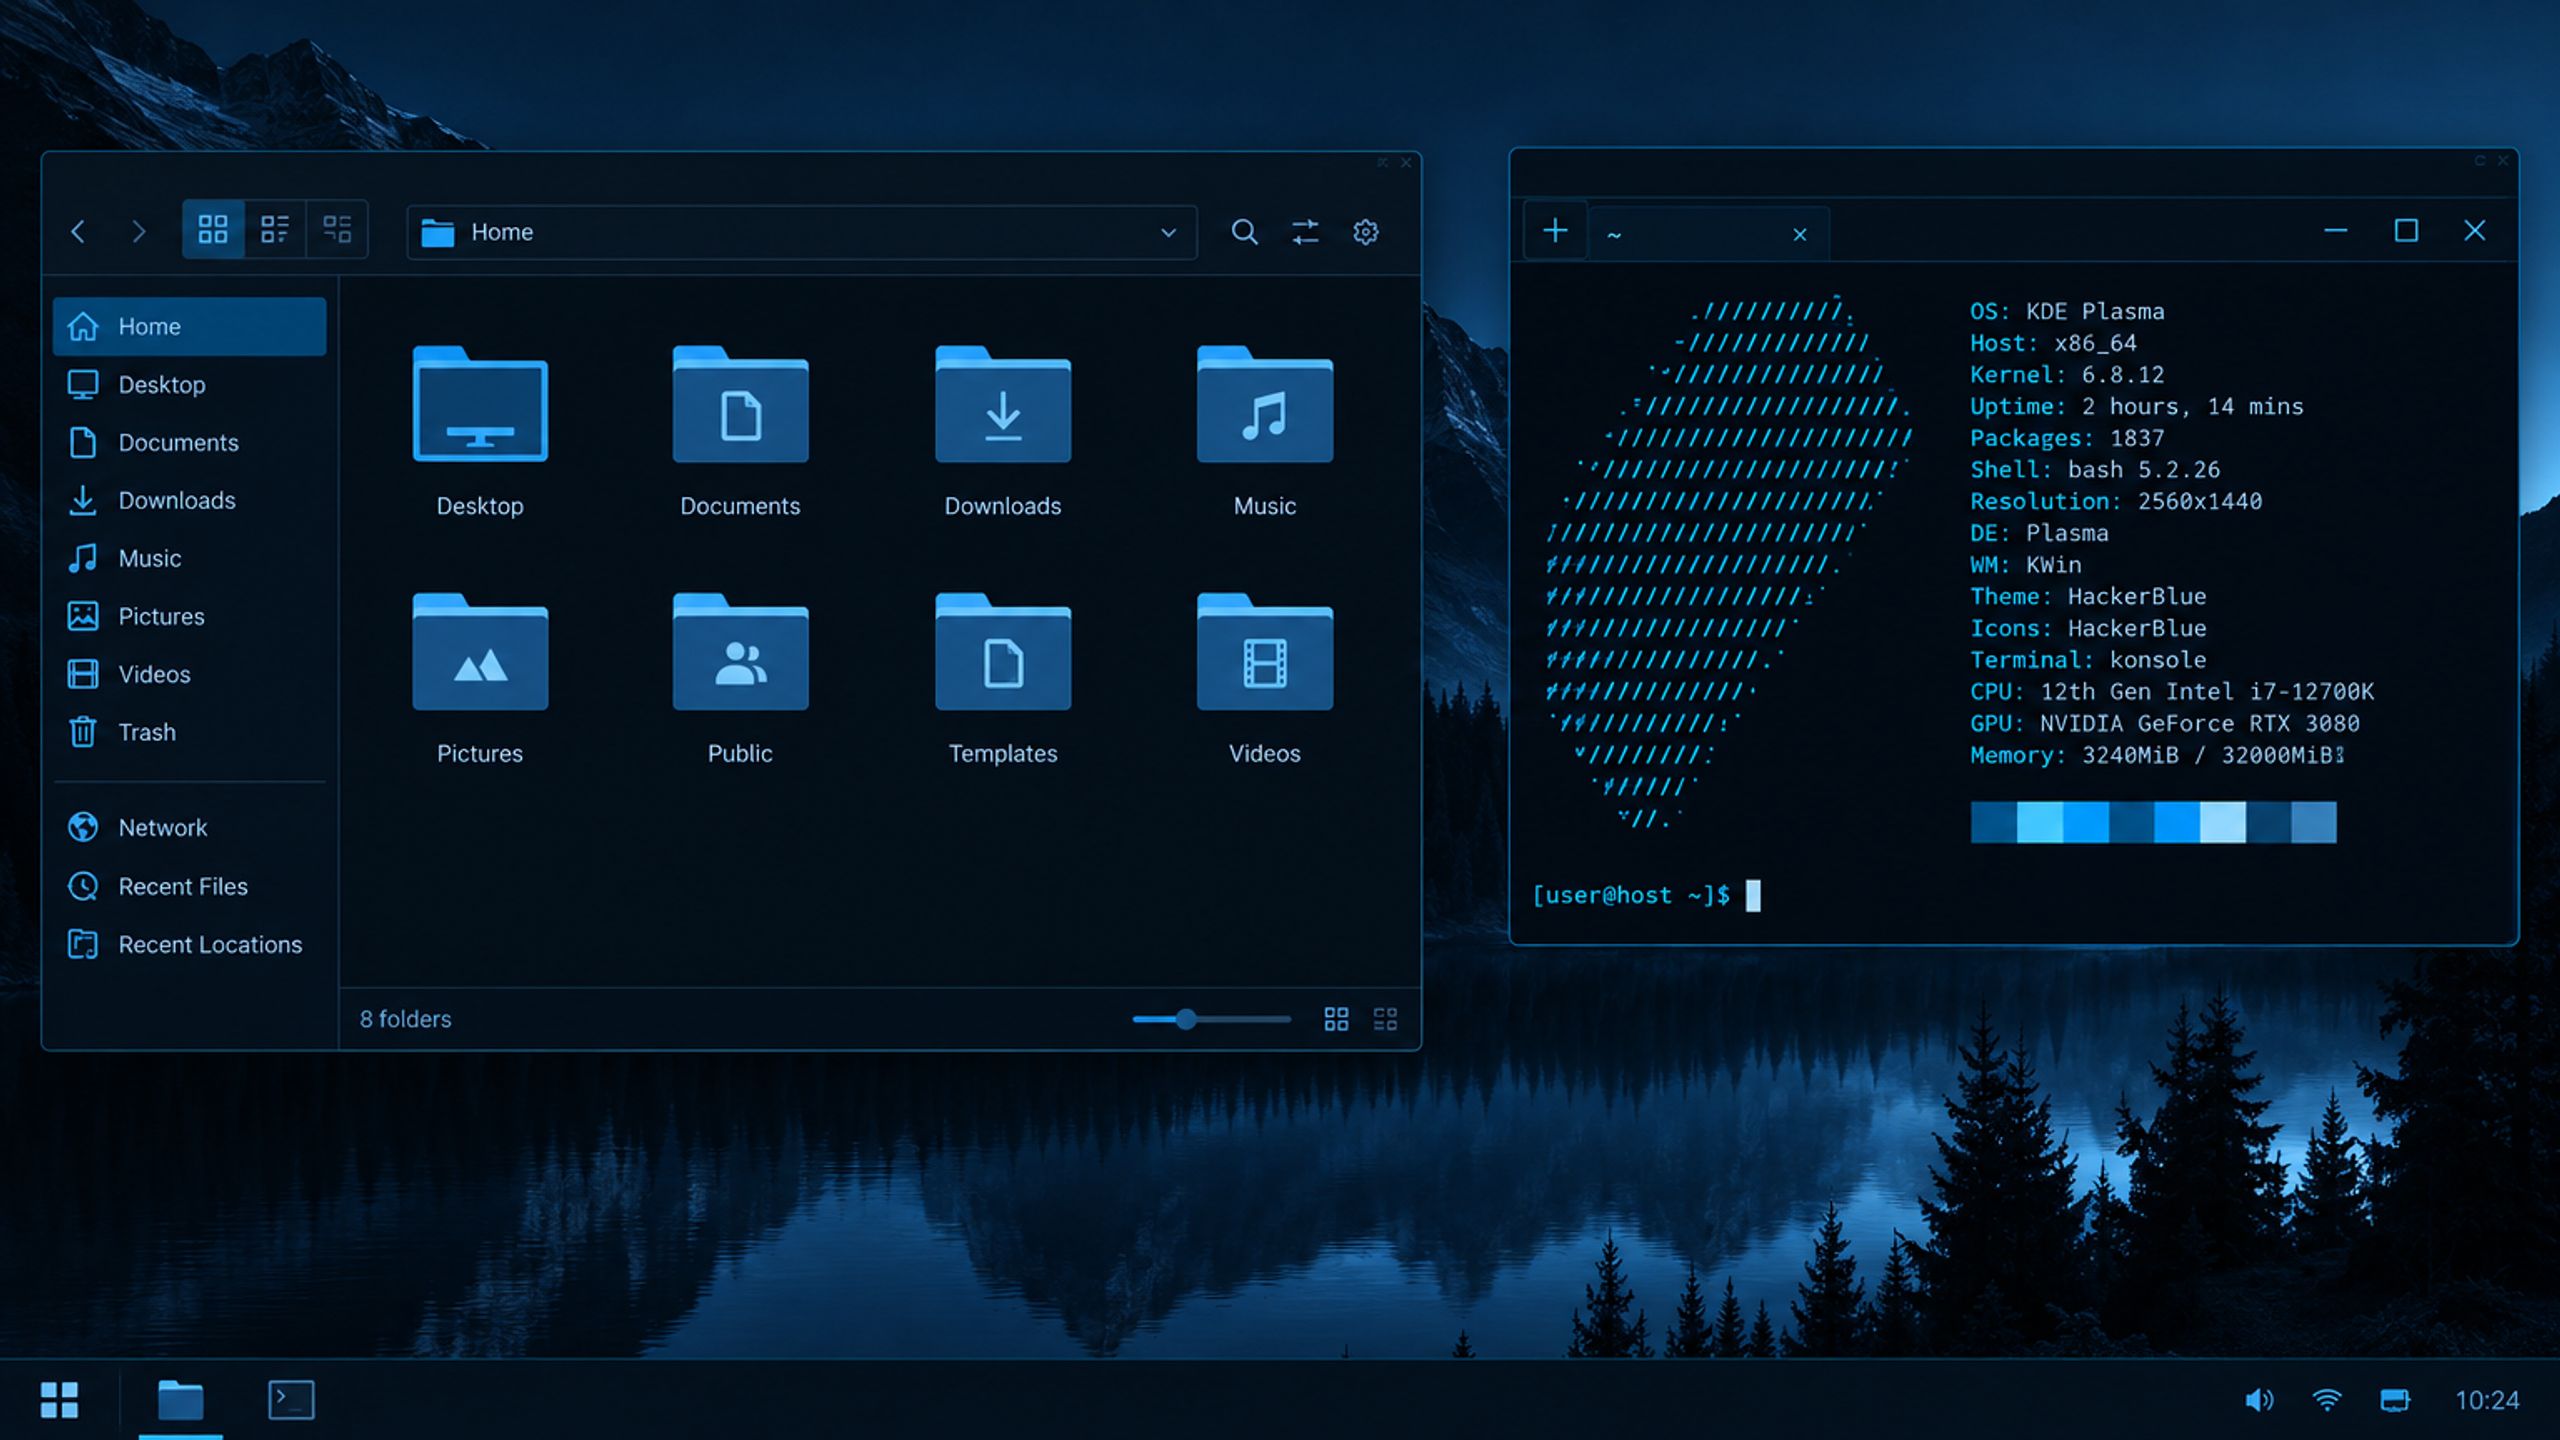This screenshot has height=1440, width=2560.
Task: Open Downloads in the sidebar
Action: click(x=189, y=500)
